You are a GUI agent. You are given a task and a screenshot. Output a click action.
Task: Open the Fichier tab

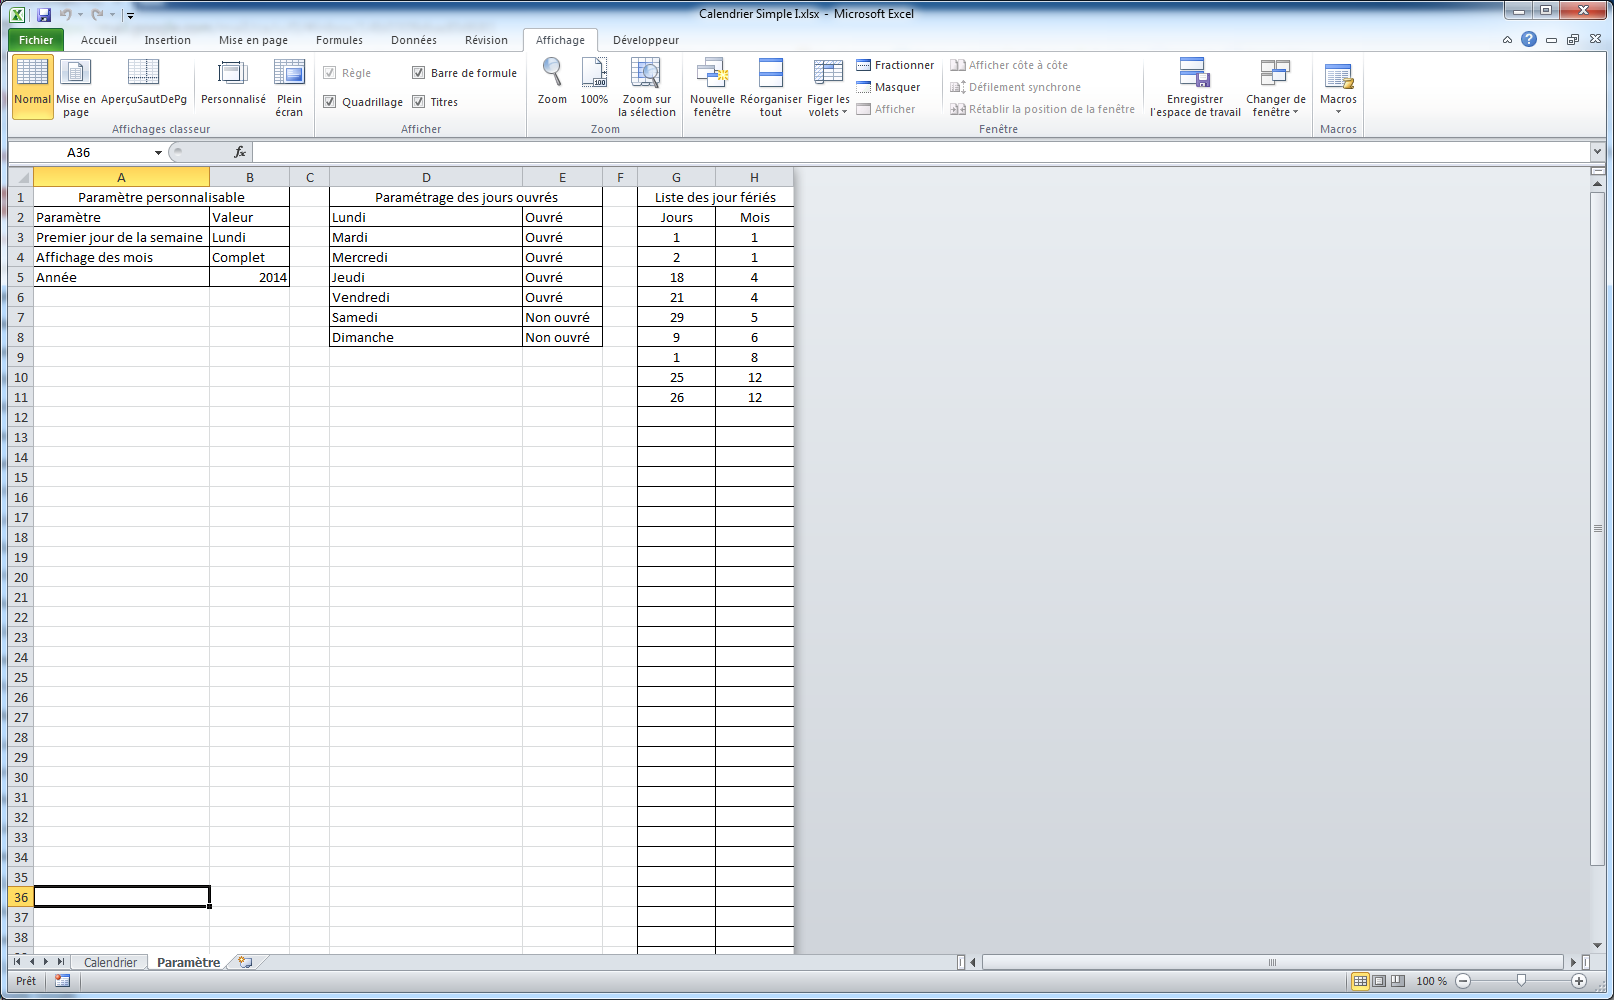(36, 40)
